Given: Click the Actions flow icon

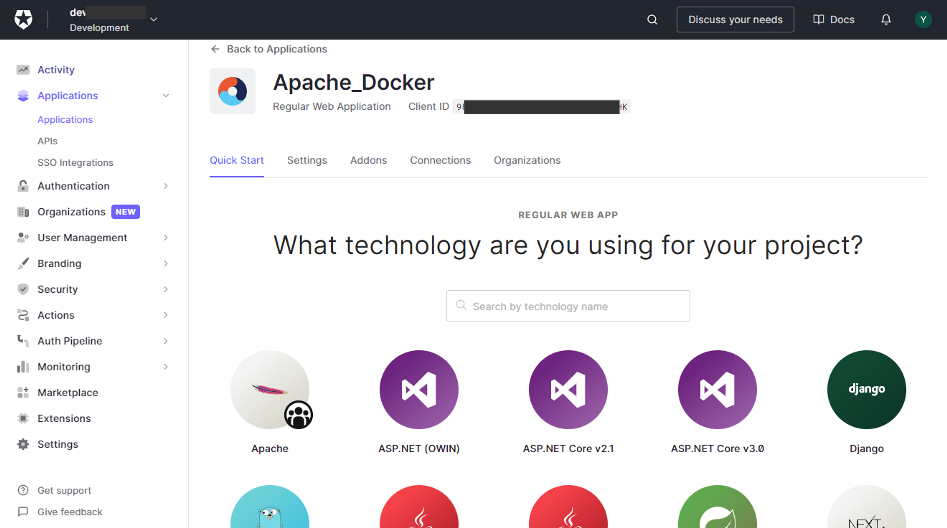Looking at the screenshot, I should [23, 315].
